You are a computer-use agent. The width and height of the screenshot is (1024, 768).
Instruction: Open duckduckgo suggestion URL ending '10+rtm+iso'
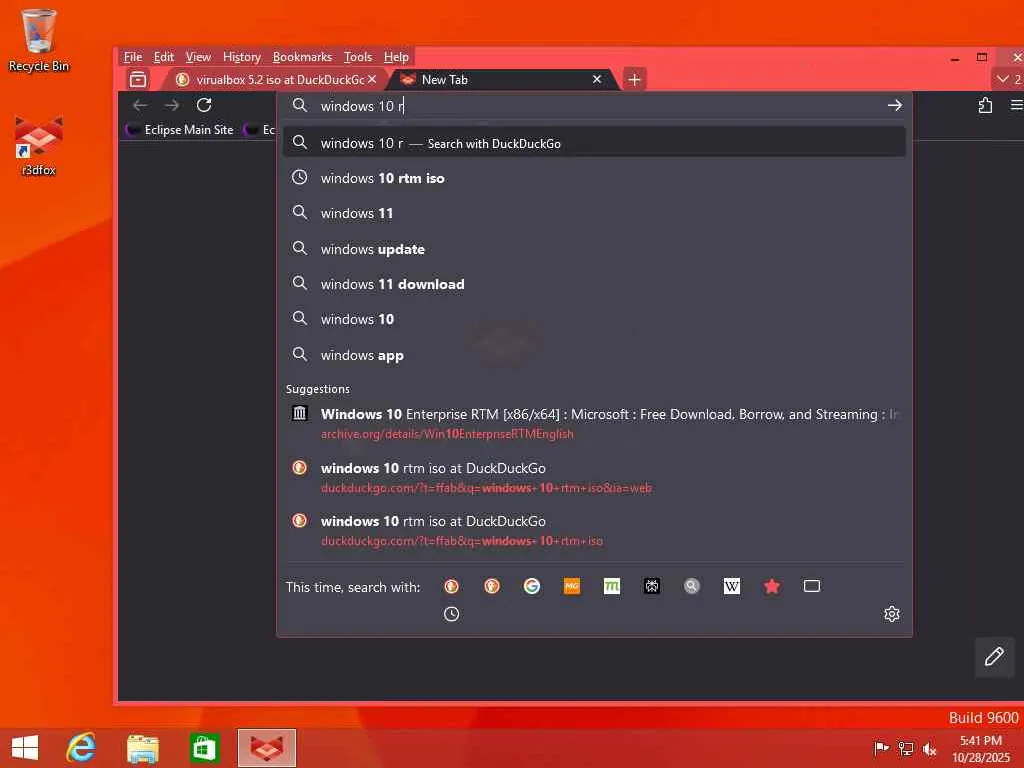pyautogui.click(x=594, y=530)
